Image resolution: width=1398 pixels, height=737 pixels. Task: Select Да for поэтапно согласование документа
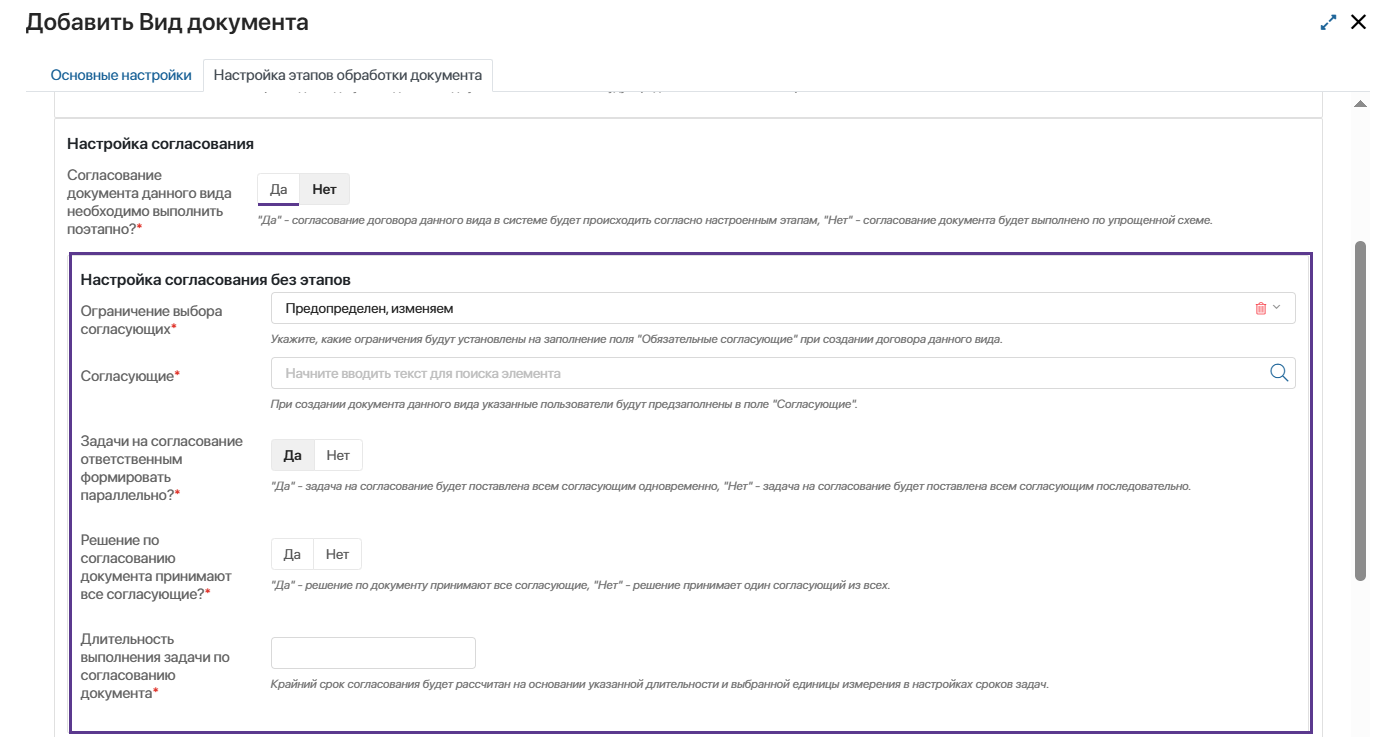[x=279, y=189]
